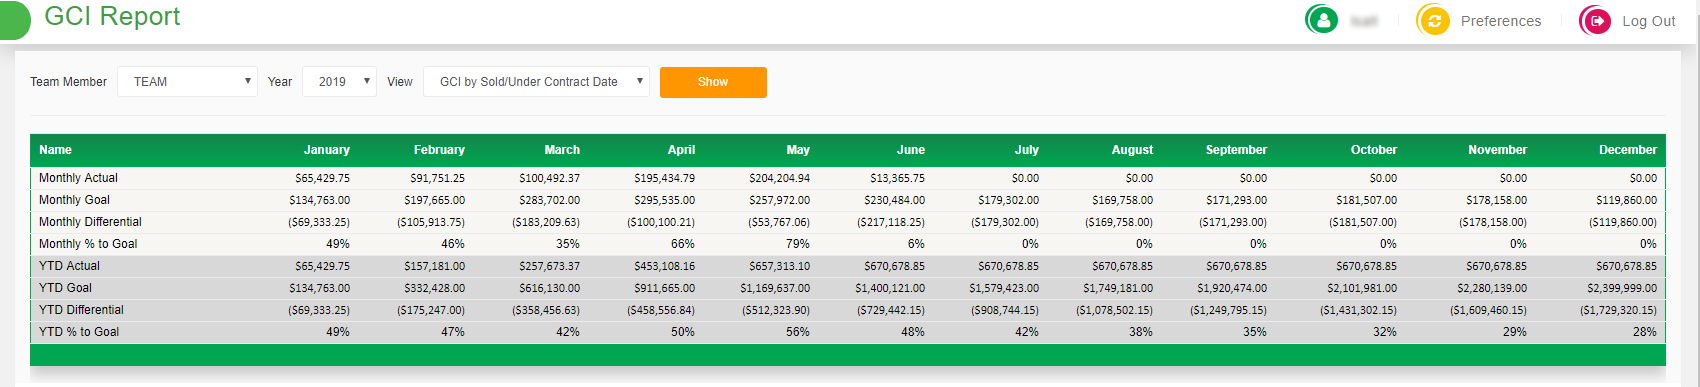Click the May column header
Viewport: 1700px width, 387px height.
click(x=798, y=150)
